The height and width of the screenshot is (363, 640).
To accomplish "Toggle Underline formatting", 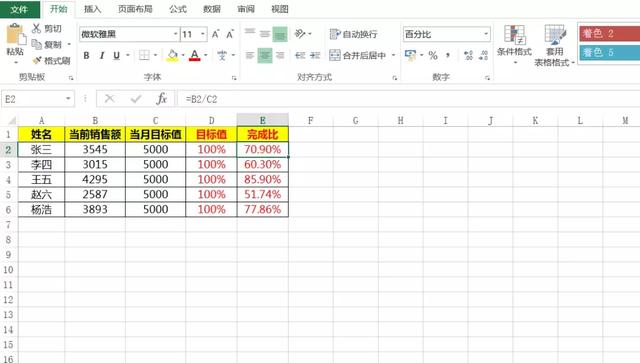I will (x=117, y=55).
